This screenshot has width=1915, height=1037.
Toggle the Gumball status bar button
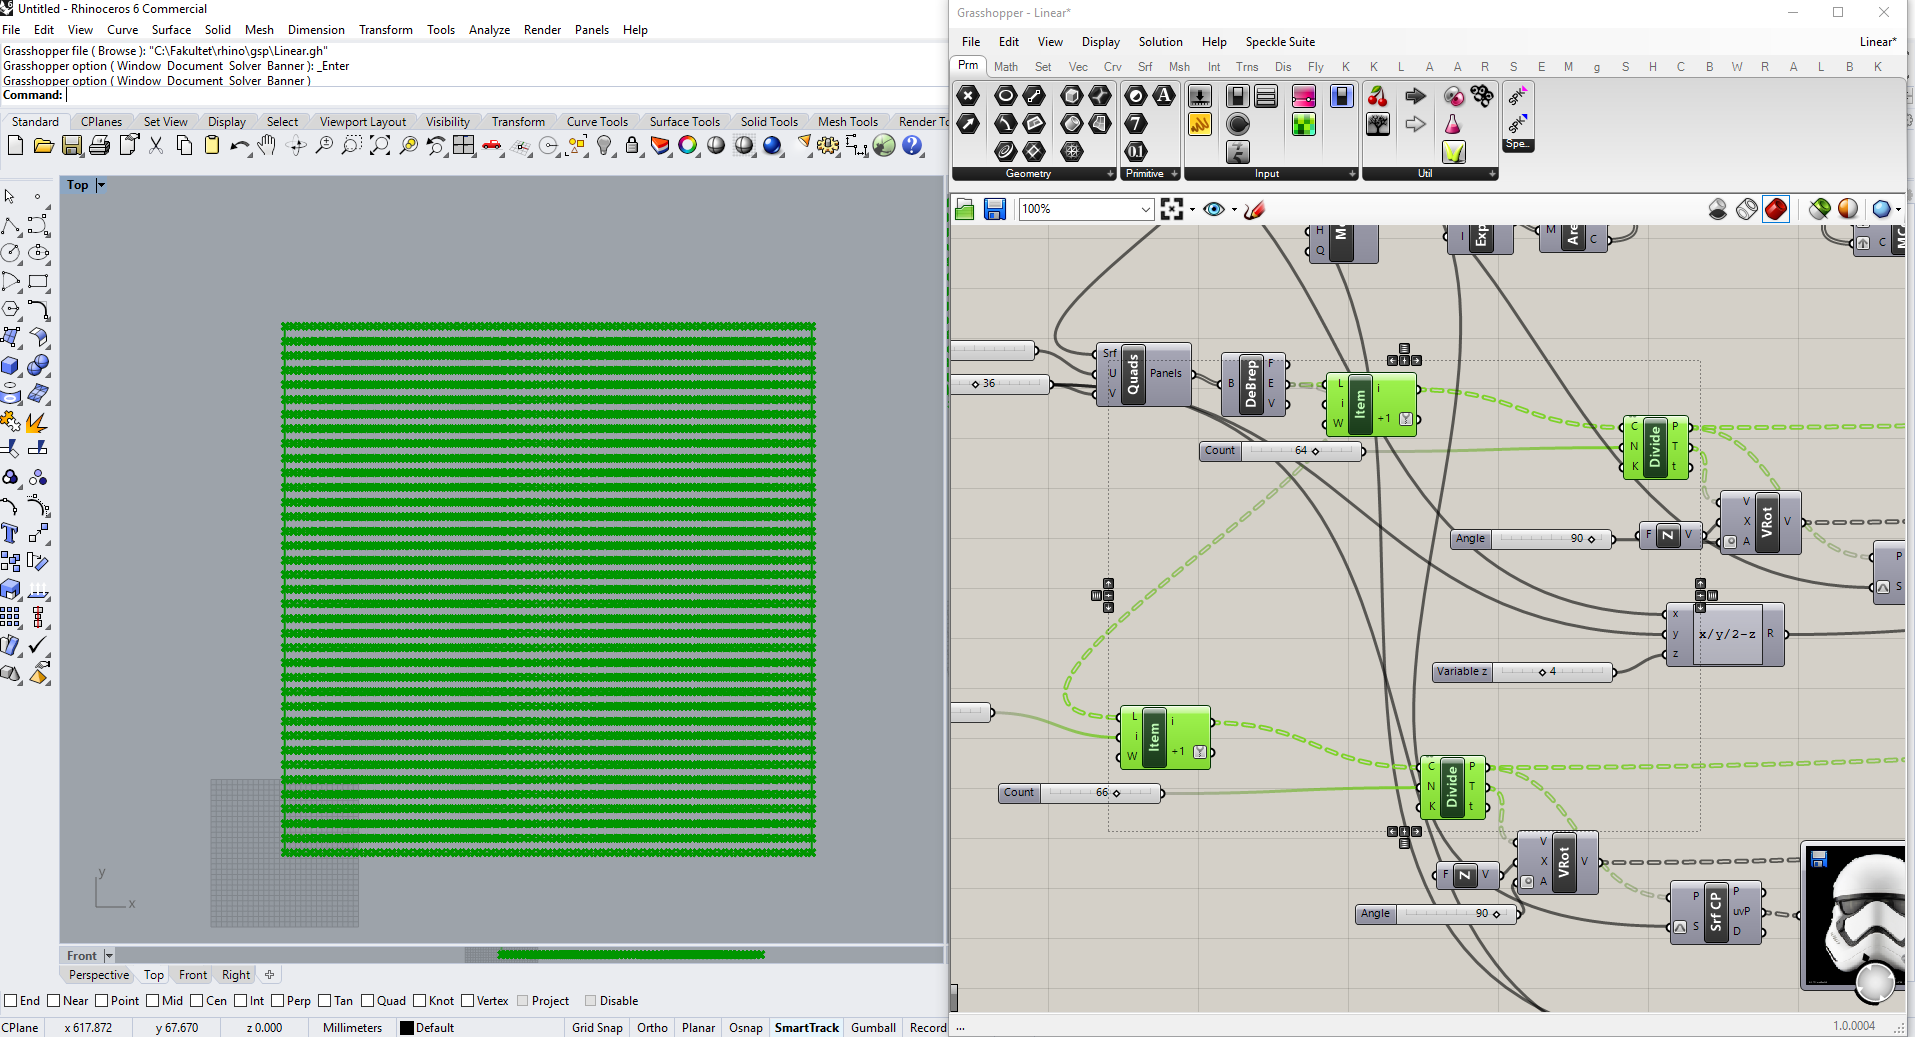[873, 1028]
